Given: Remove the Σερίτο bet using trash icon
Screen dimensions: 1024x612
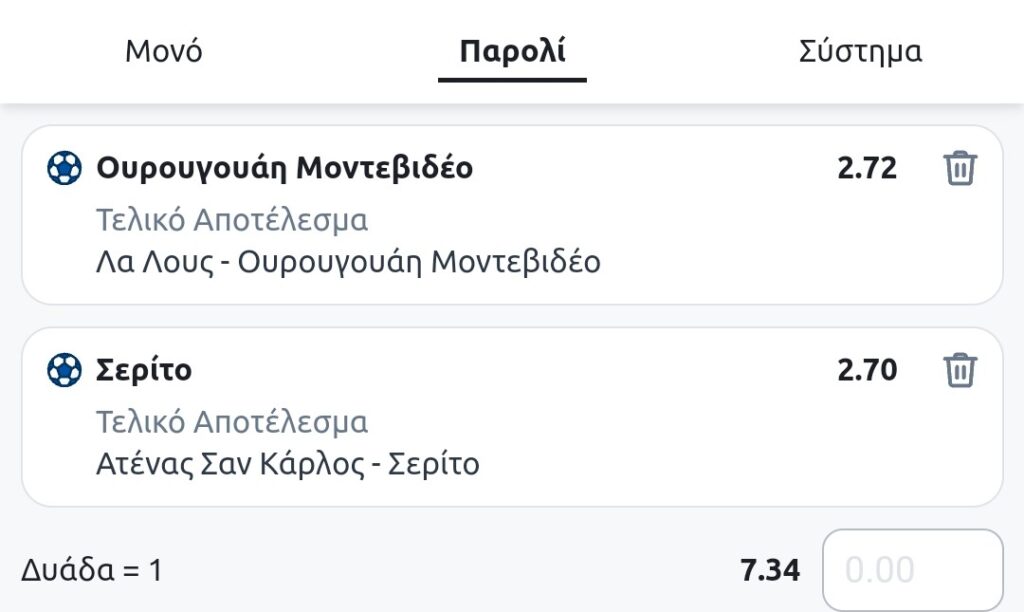Looking at the screenshot, I should (959, 370).
